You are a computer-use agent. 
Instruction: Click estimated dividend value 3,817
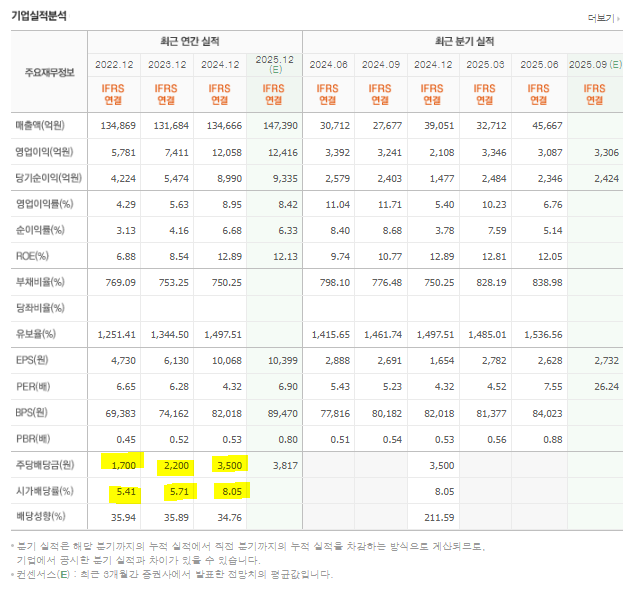coord(285,465)
